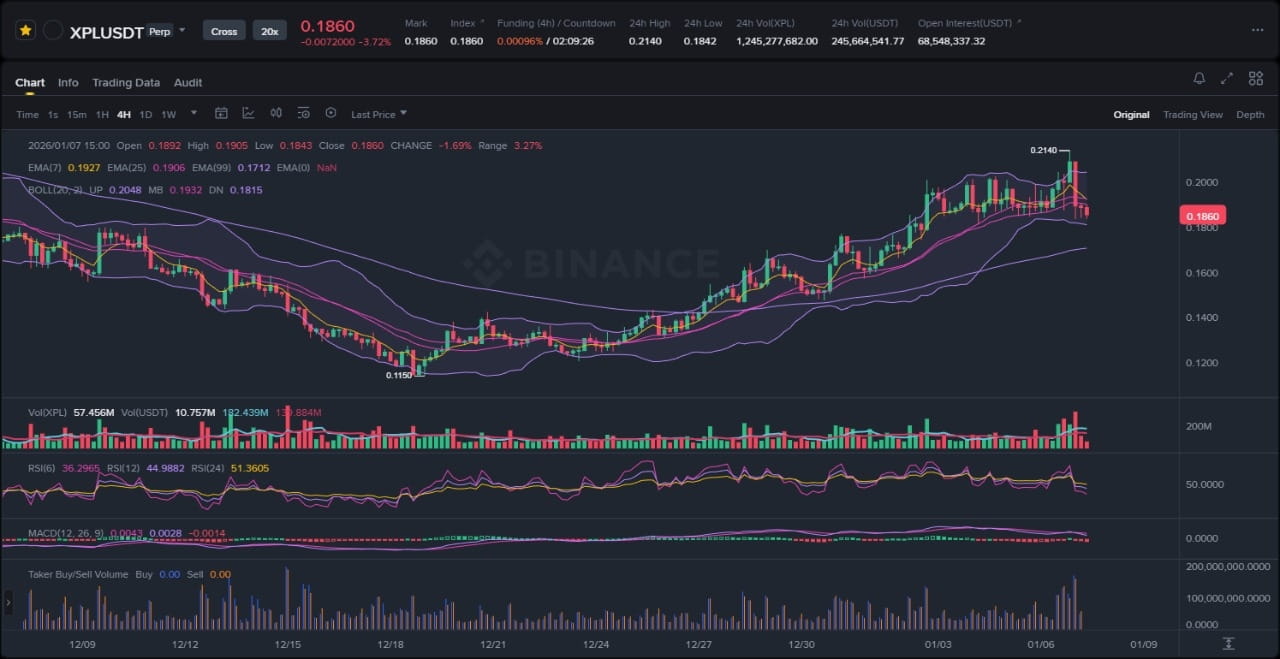
Task: Open the three-dot more options menu
Action: tap(1257, 31)
